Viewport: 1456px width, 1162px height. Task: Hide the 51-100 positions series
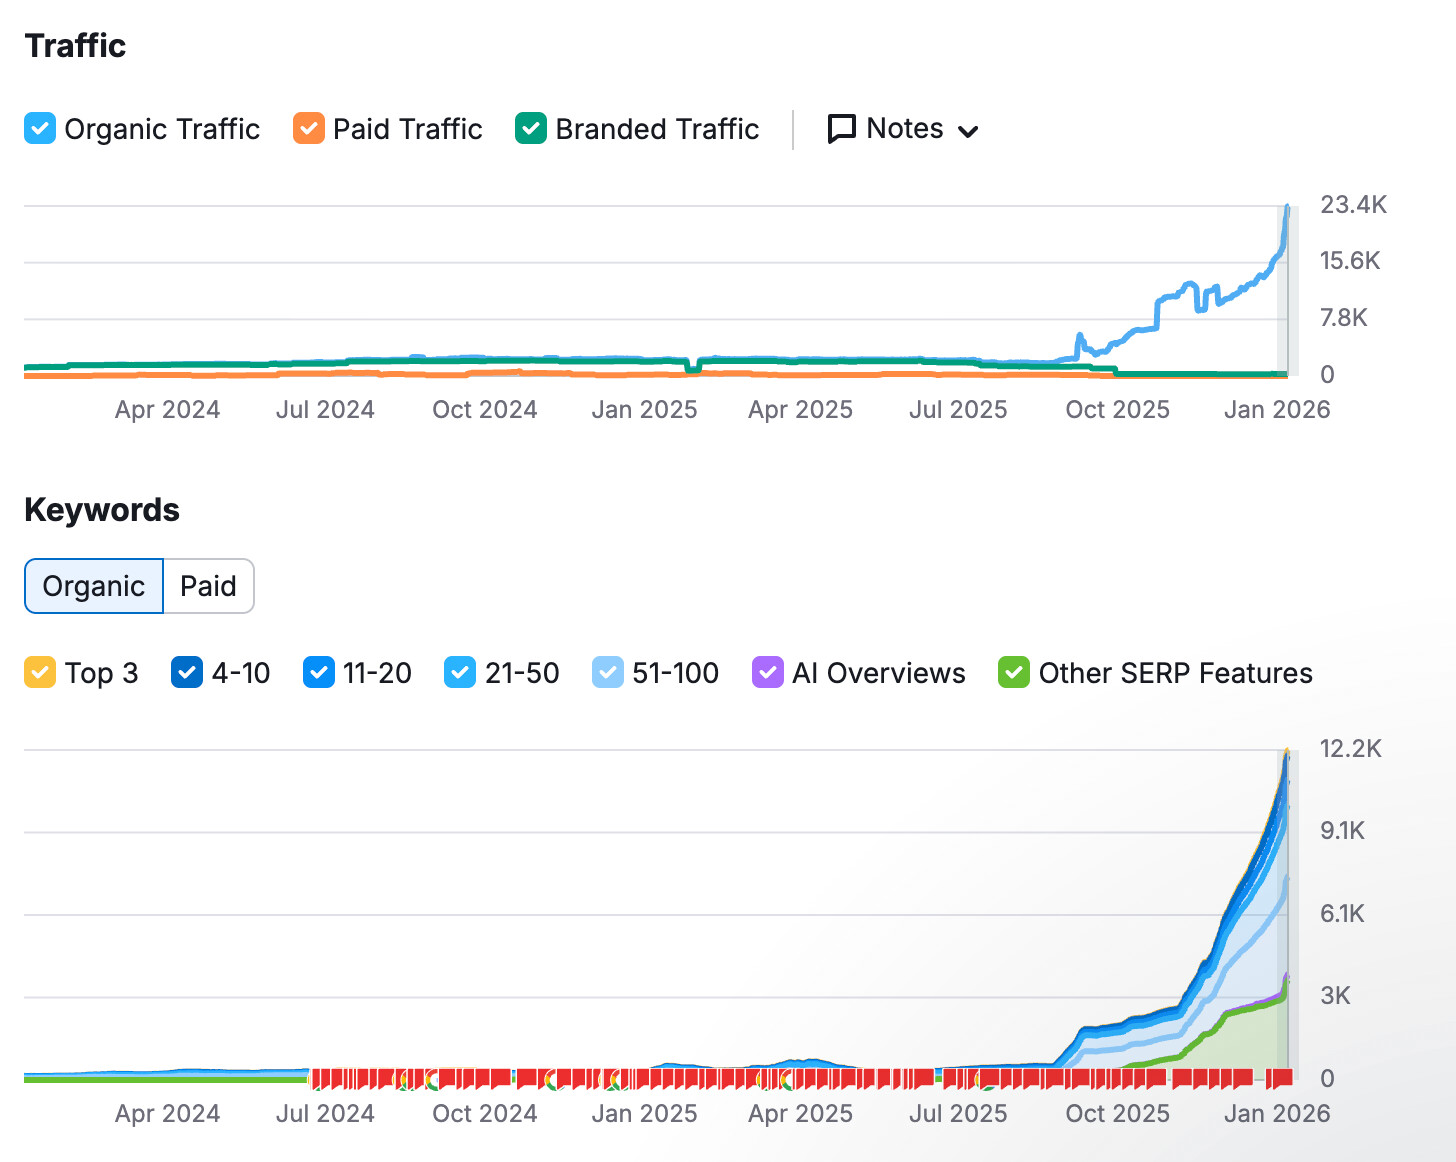607,673
